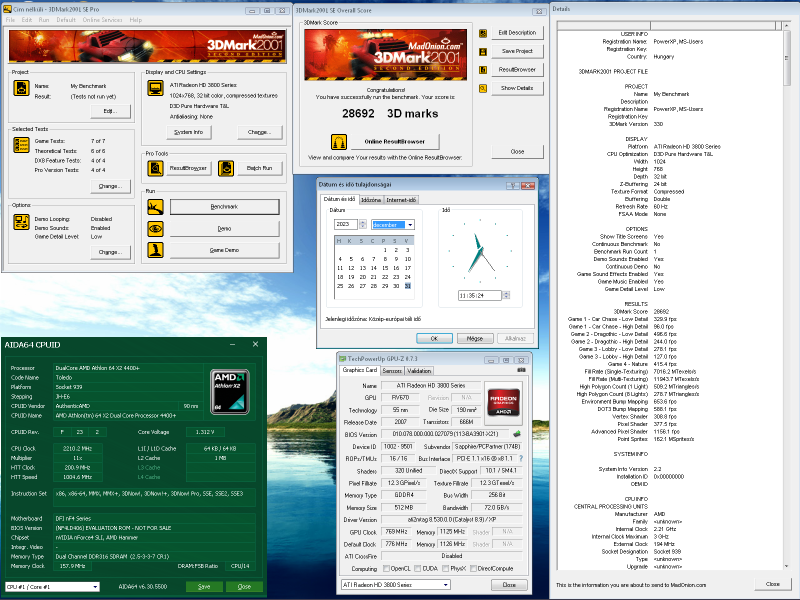Screen dimensions: 800x600
Task: Switch to the Időzóna tab
Action: 371,200
